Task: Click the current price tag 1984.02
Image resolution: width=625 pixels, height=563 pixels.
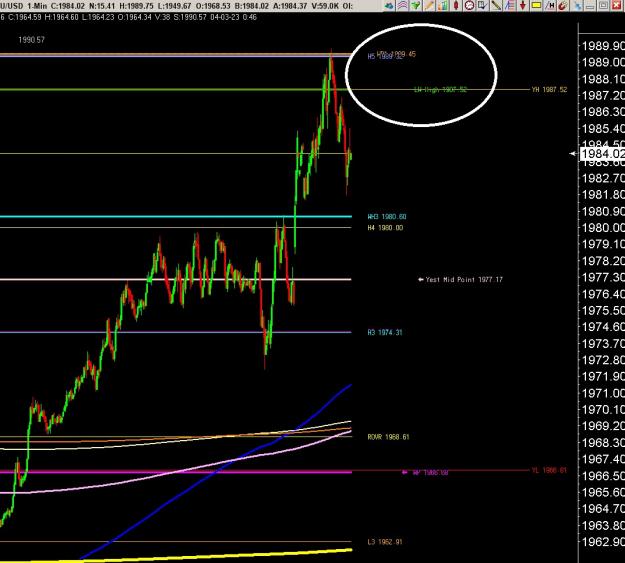Action: [602, 154]
